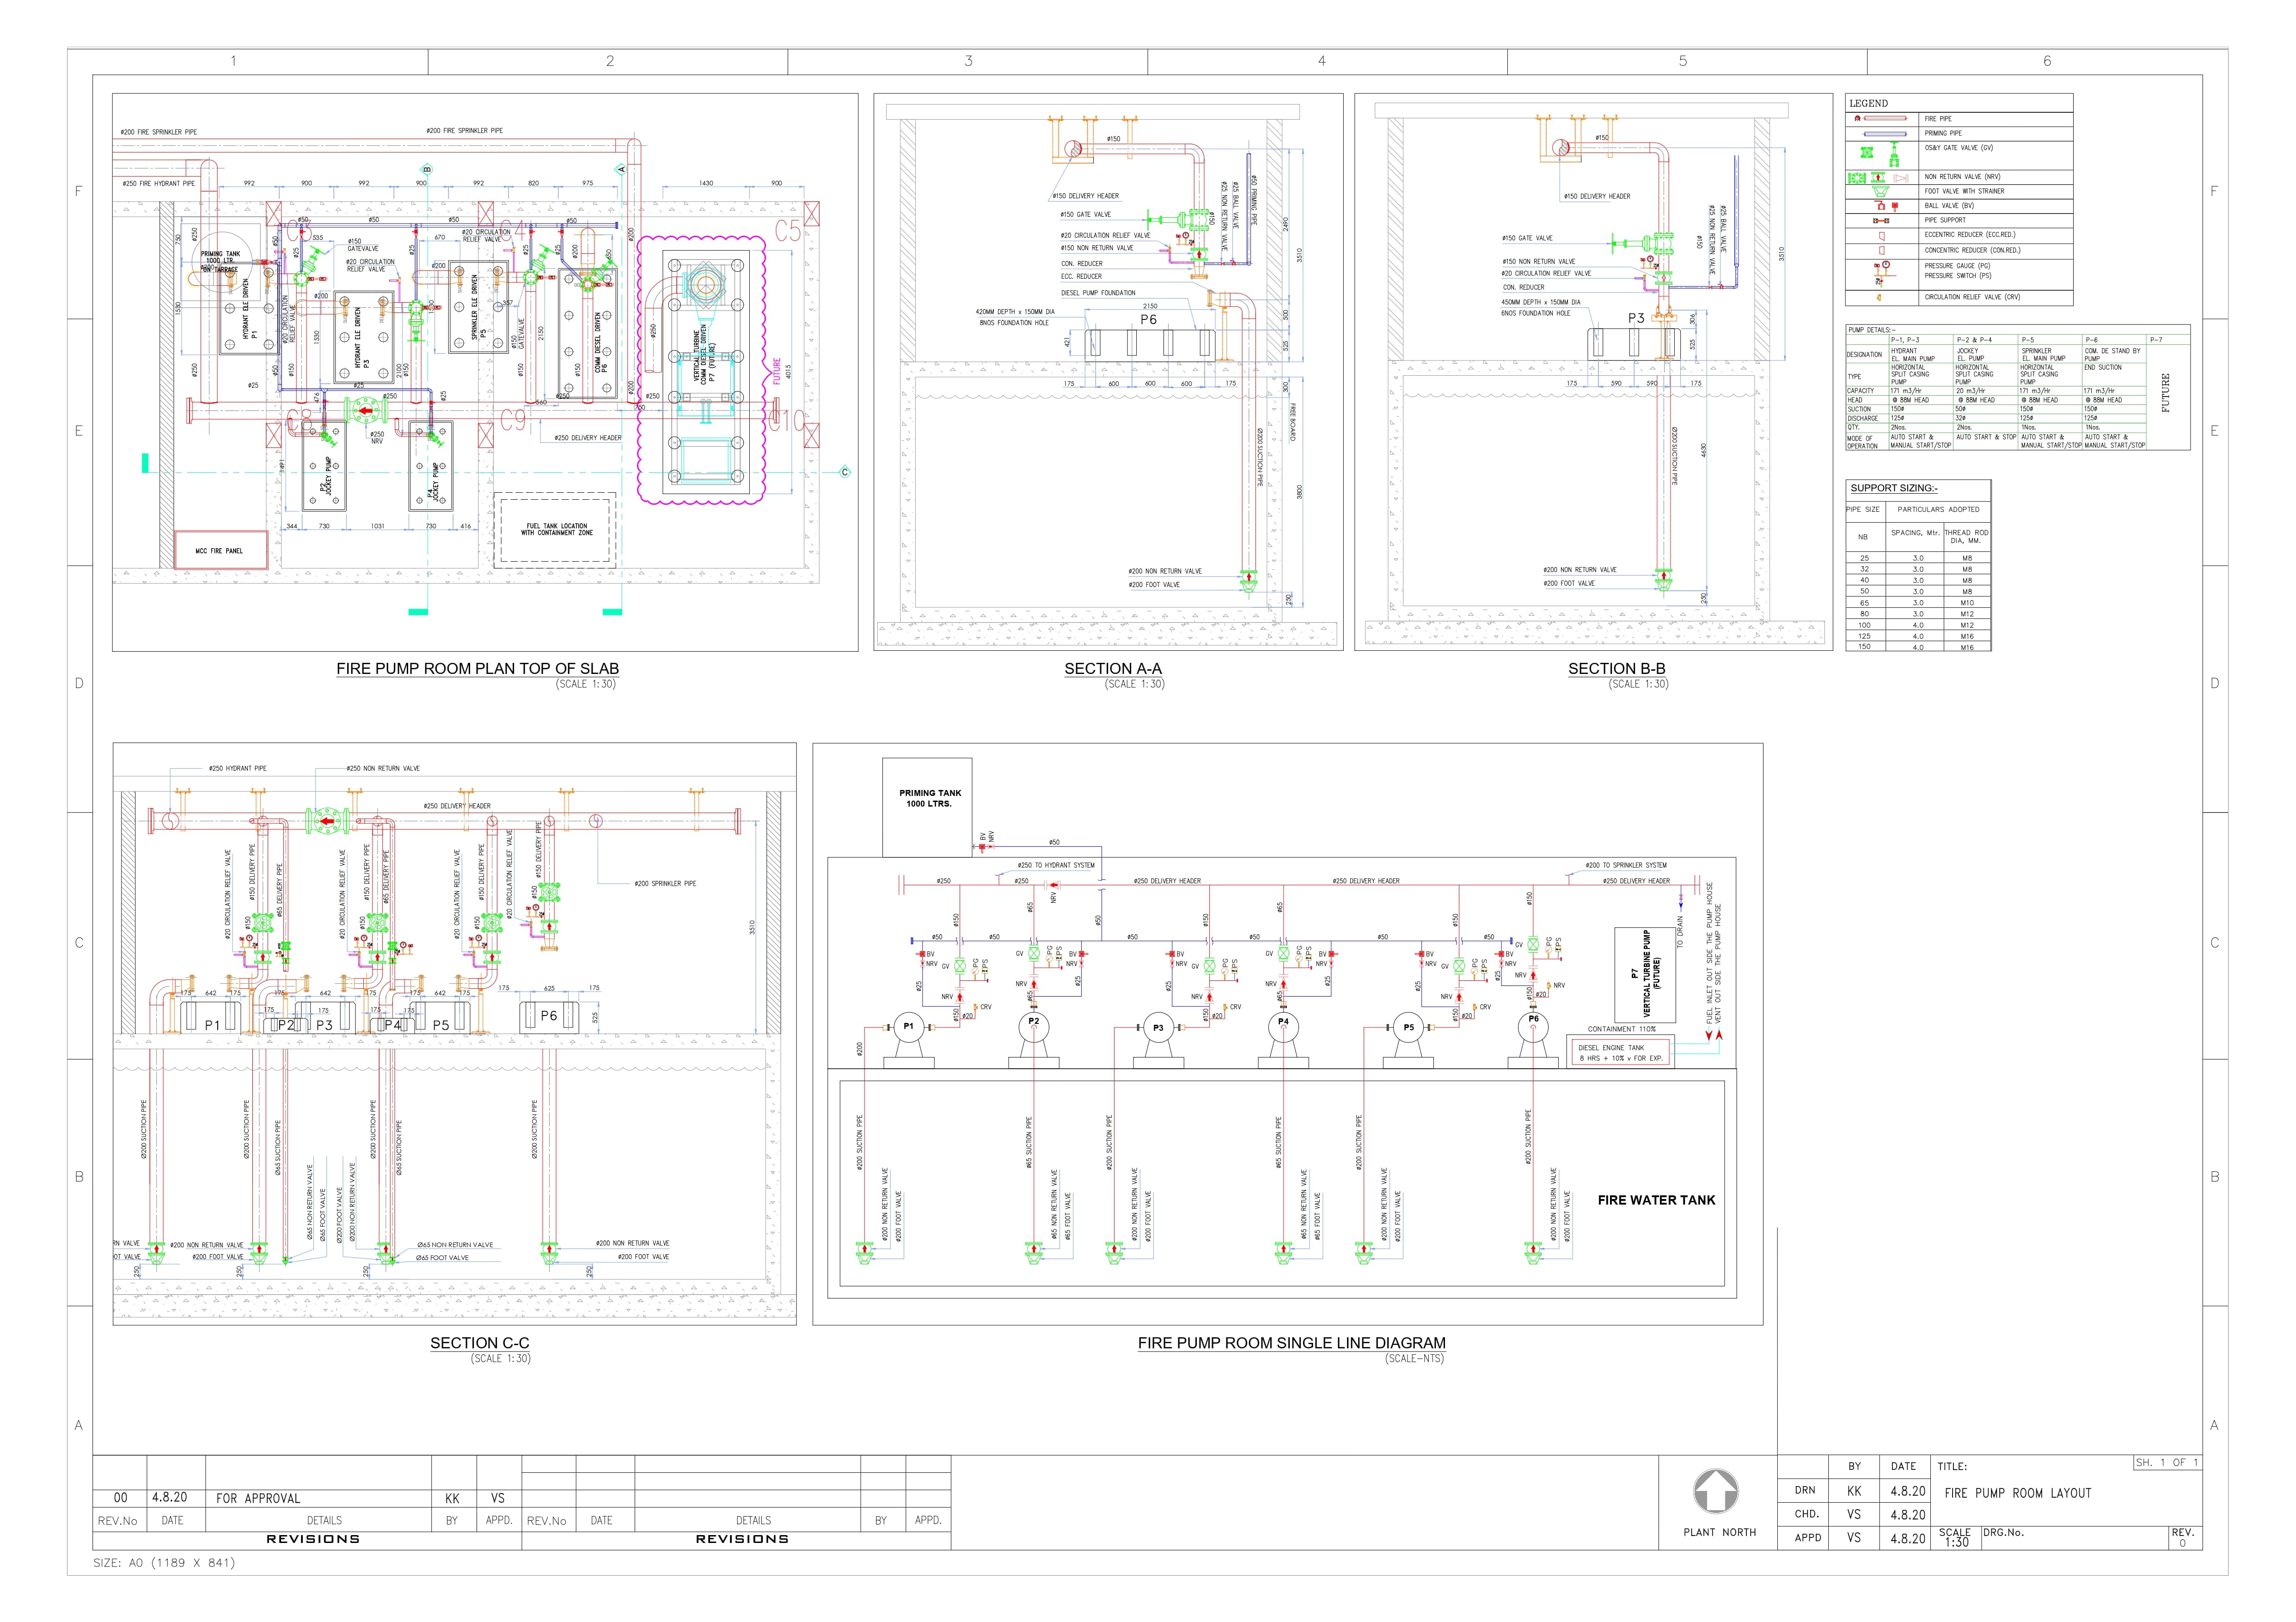This screenshot has width=2296, height=1622.
Task: Click the Support Sizing table heading
Action: 1893,488
